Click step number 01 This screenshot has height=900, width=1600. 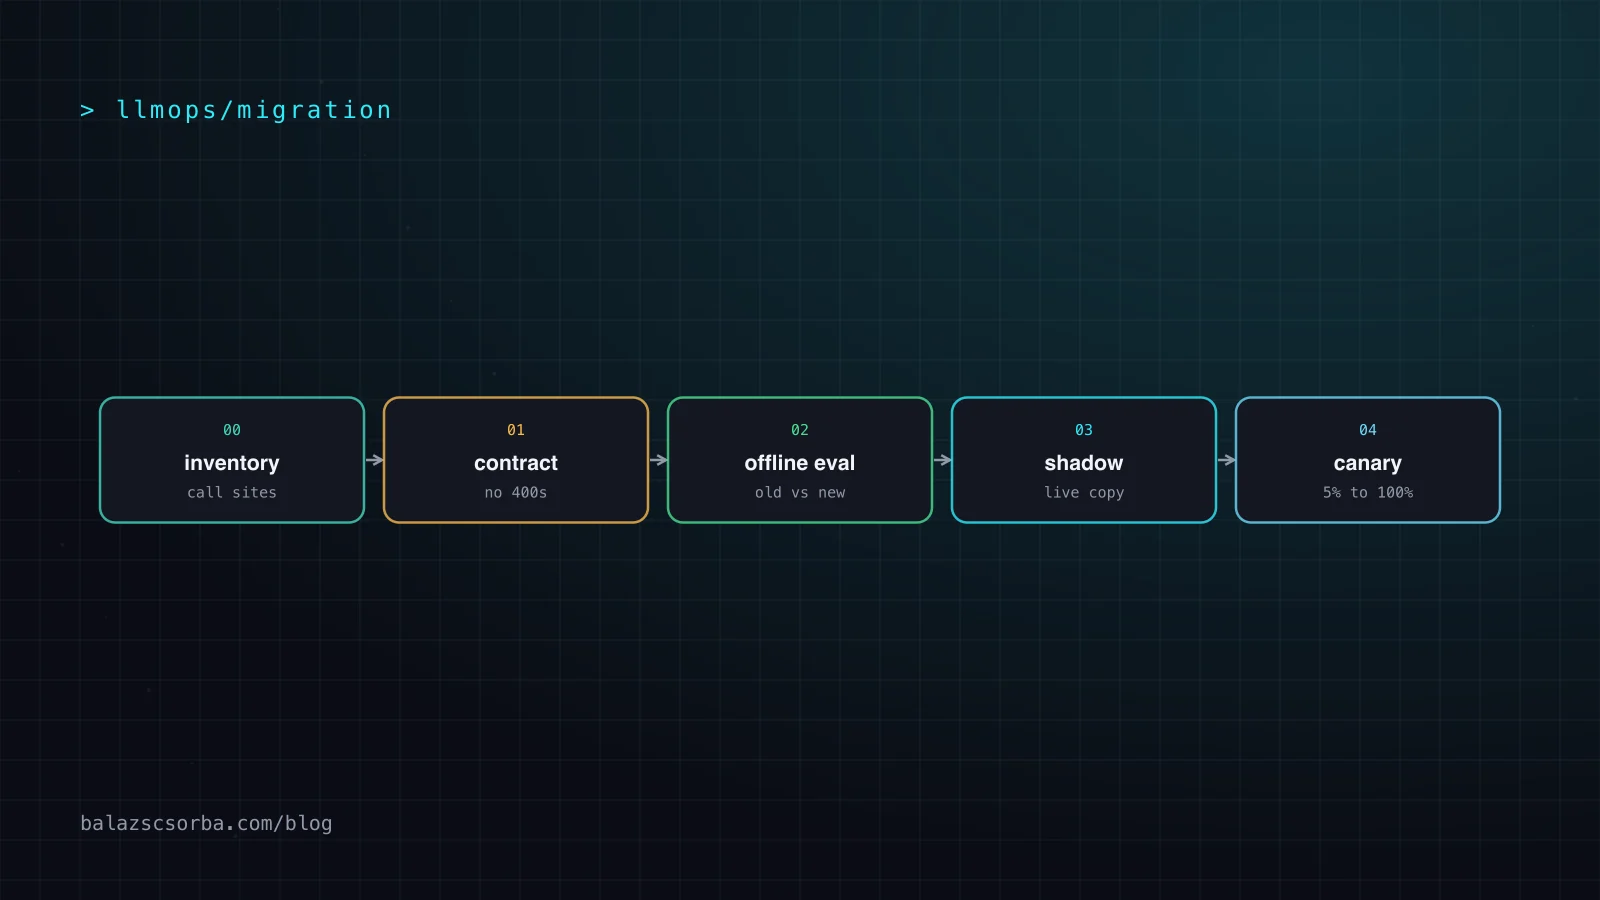(516, 430)
